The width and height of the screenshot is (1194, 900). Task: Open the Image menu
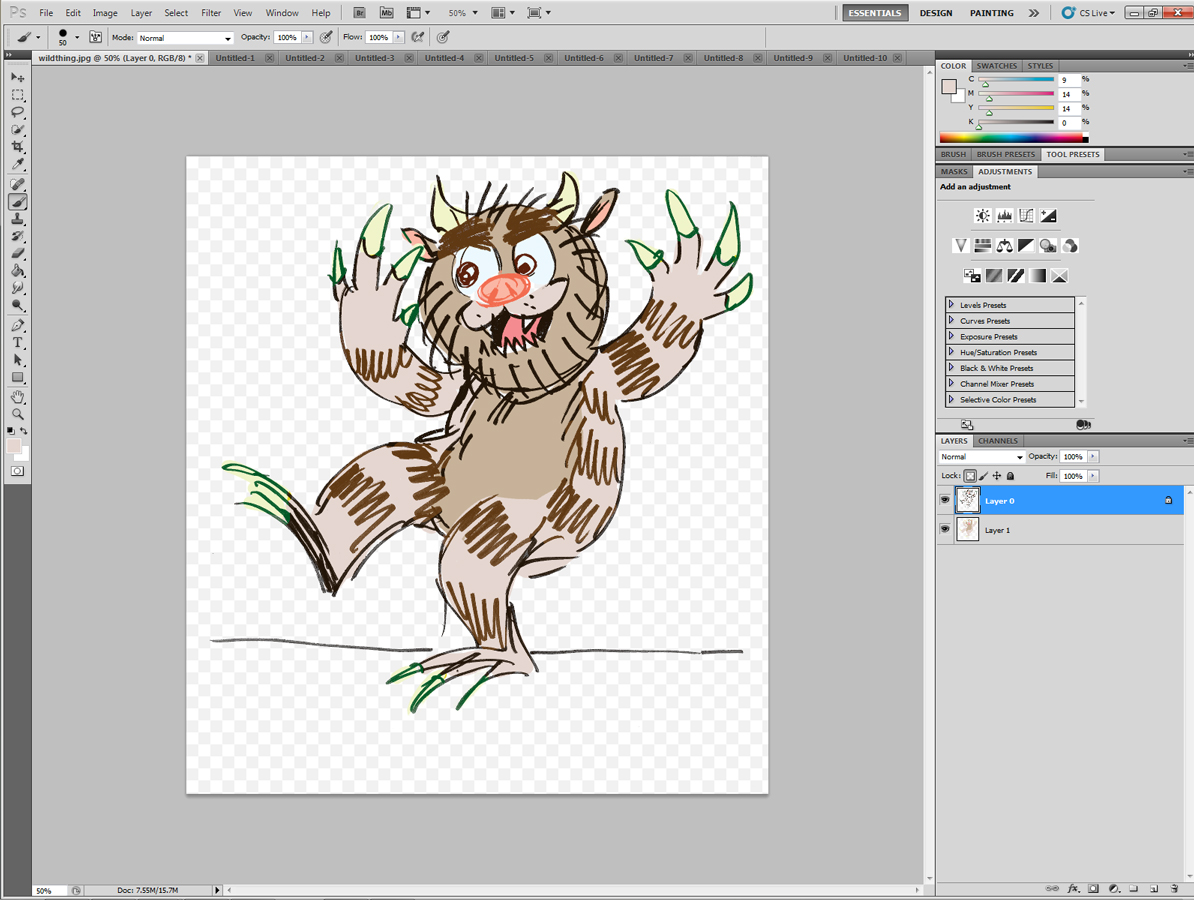click(105, 13)
